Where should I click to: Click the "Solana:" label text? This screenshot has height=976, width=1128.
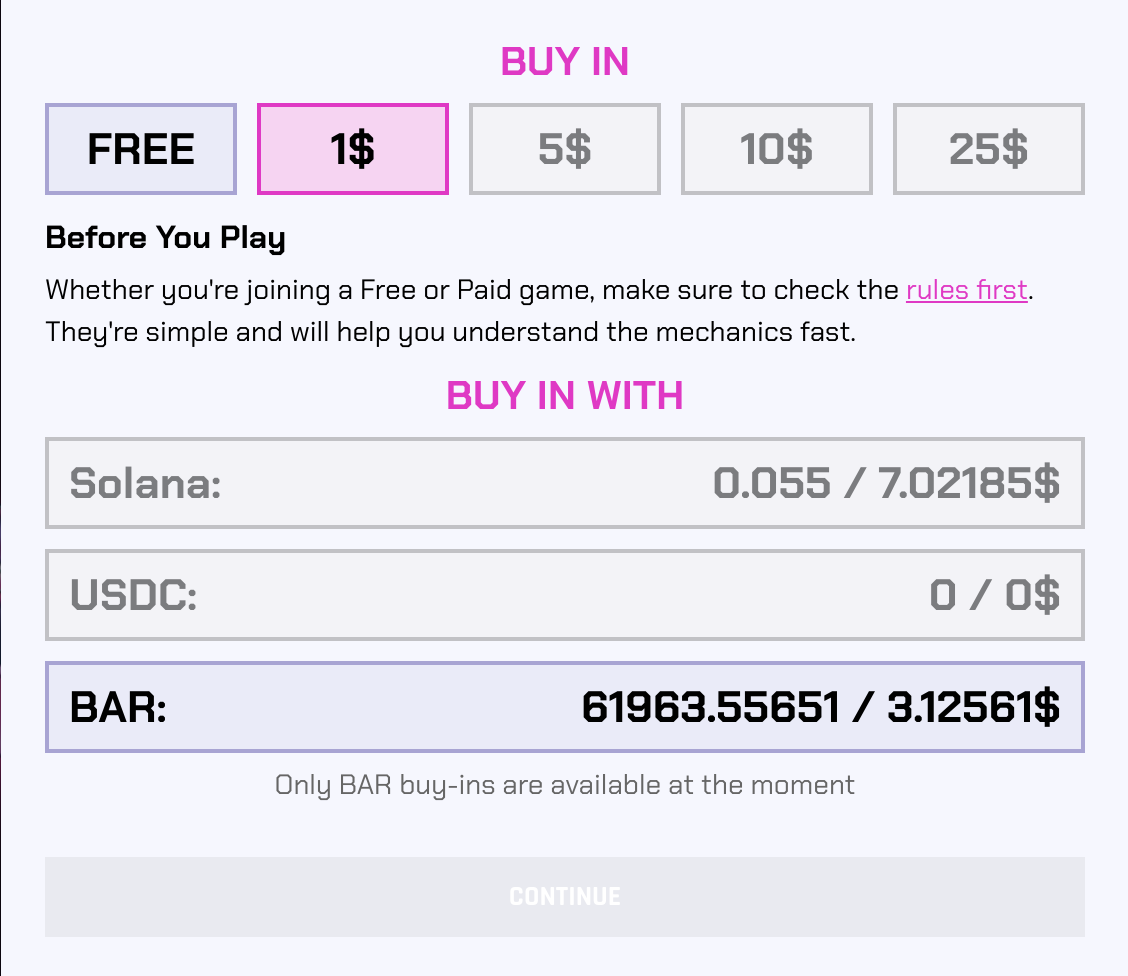point(146,484)
